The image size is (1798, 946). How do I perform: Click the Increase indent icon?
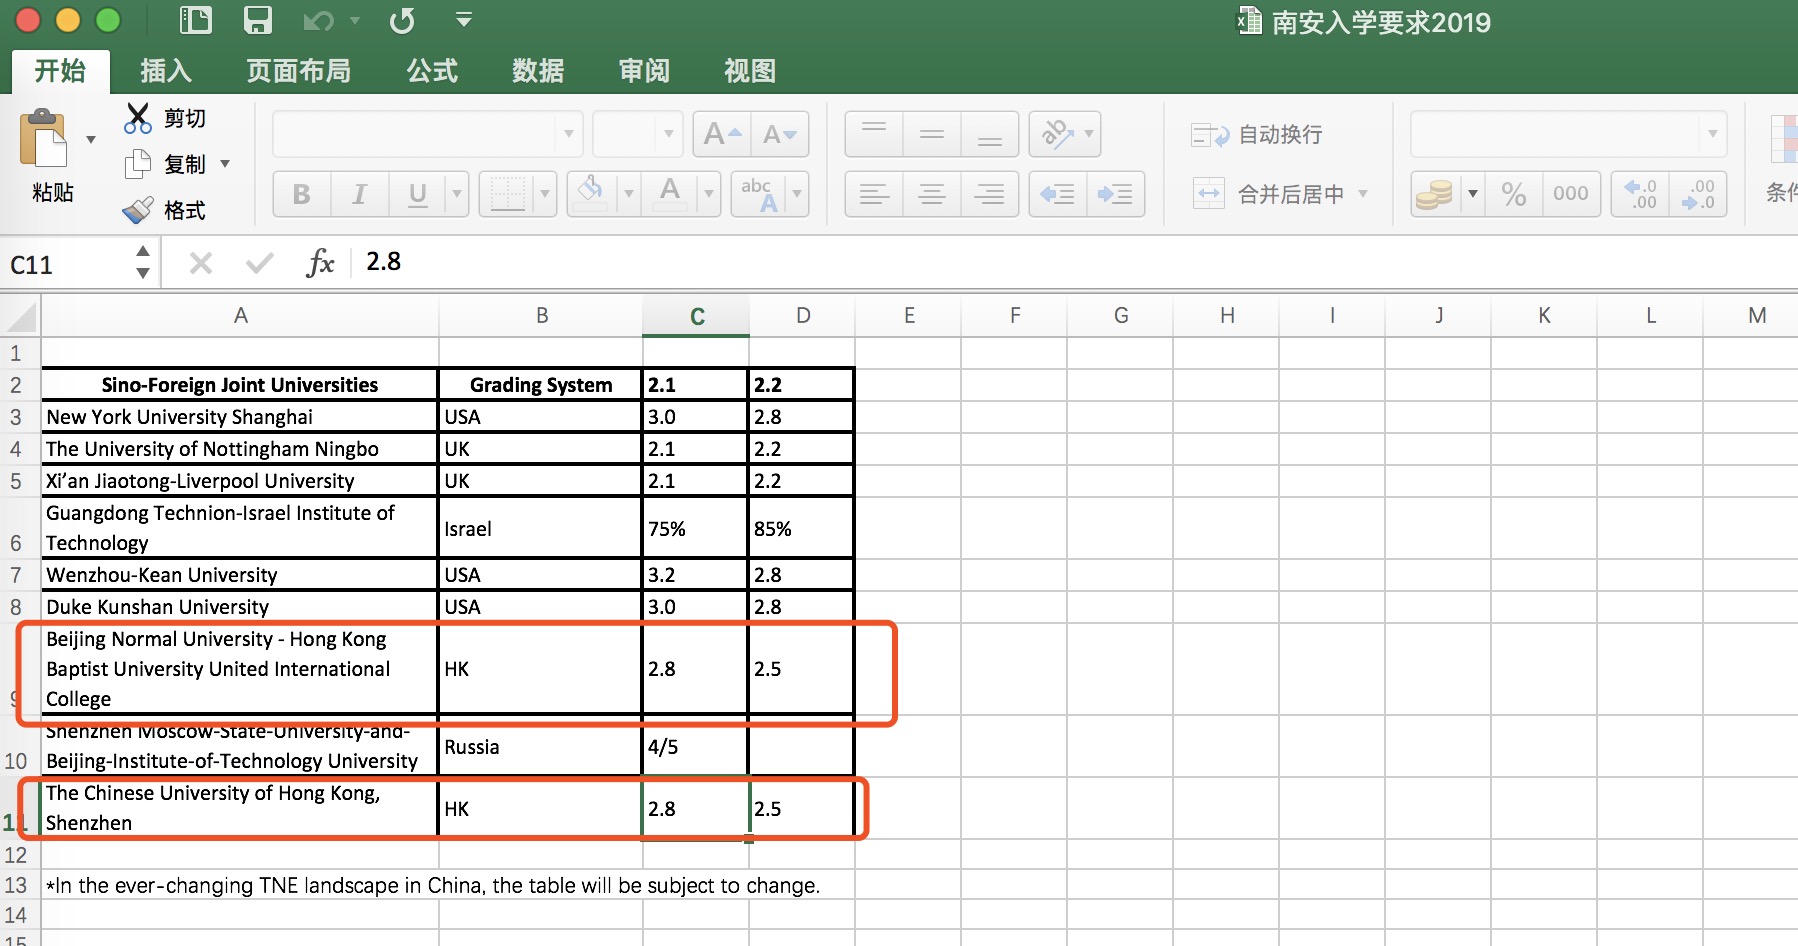(1115, 194)
